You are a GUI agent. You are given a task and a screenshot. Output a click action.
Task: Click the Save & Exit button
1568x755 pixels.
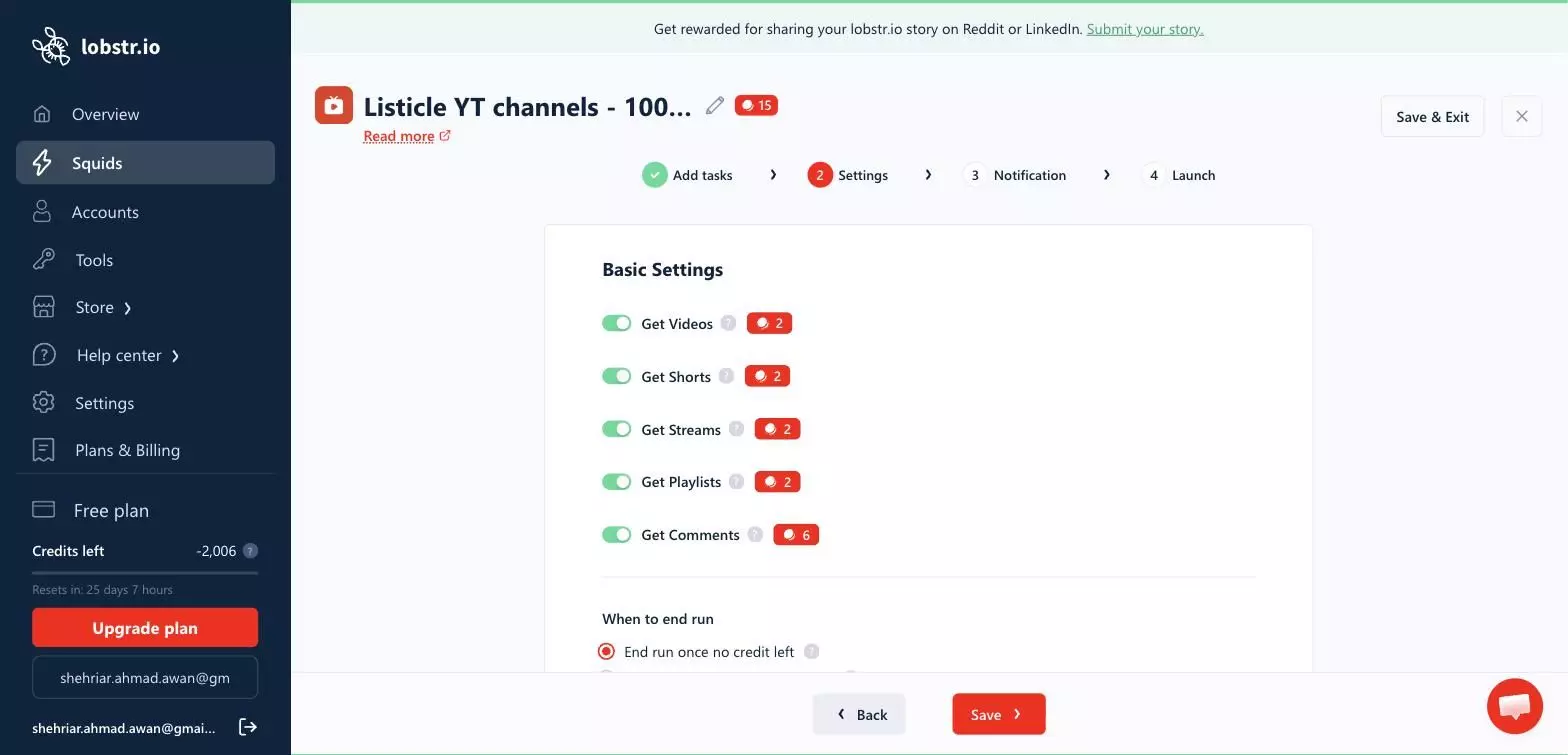pos(1433,117)
